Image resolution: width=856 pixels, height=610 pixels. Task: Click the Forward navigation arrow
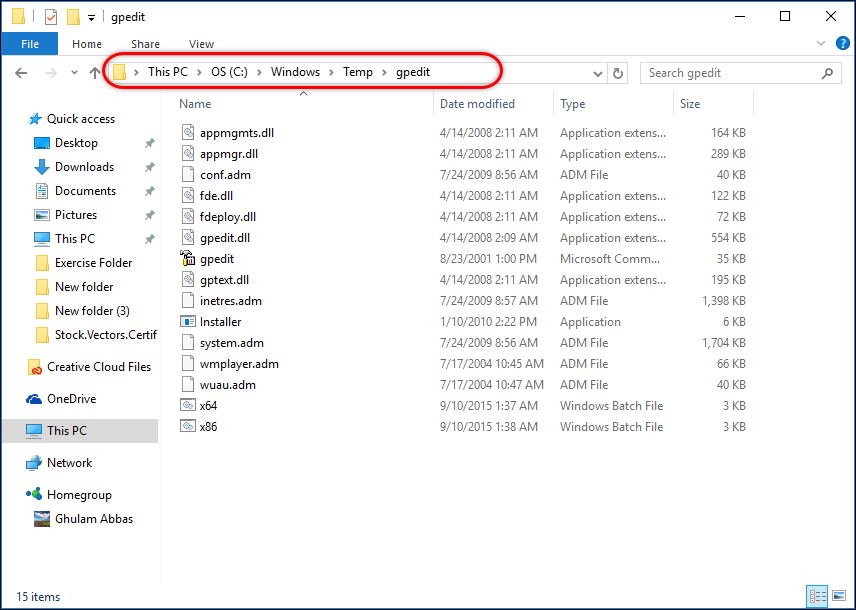[x=50, y=73]
